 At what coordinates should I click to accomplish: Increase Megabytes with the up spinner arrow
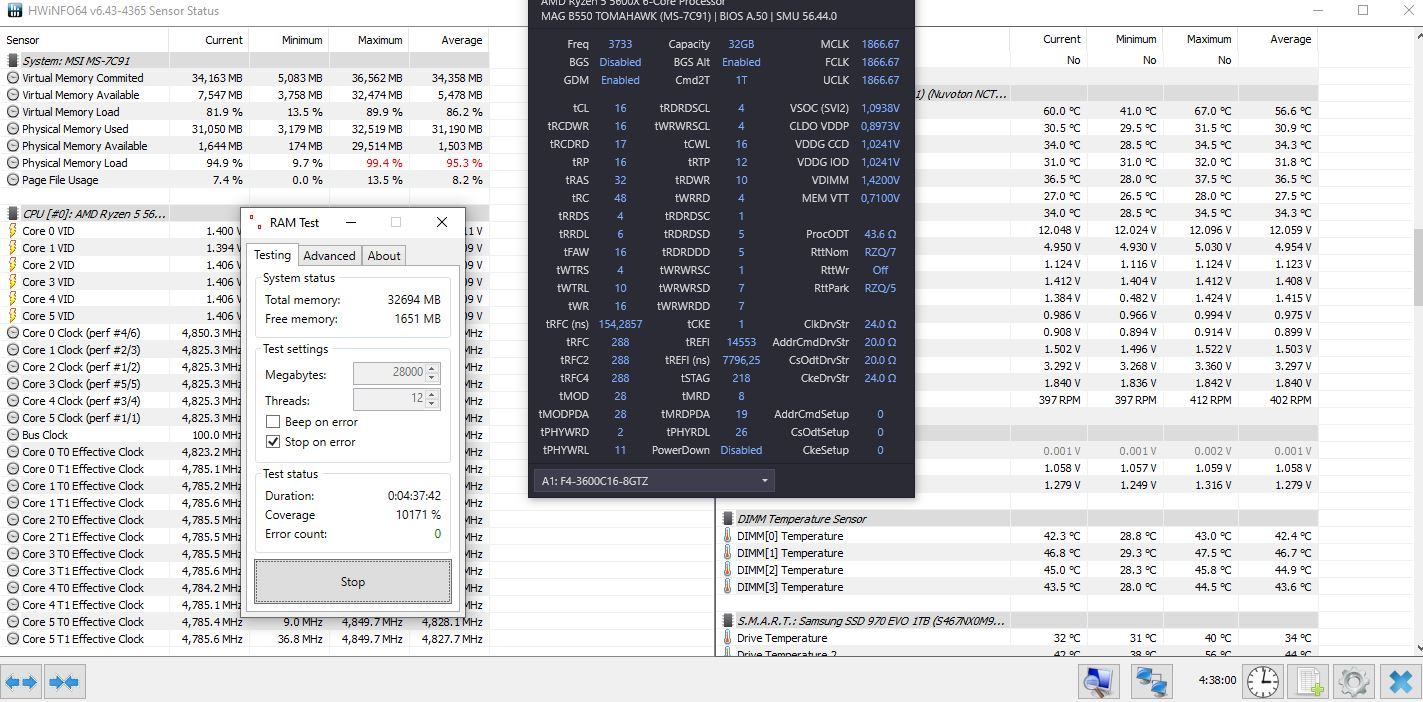[432, 368]
